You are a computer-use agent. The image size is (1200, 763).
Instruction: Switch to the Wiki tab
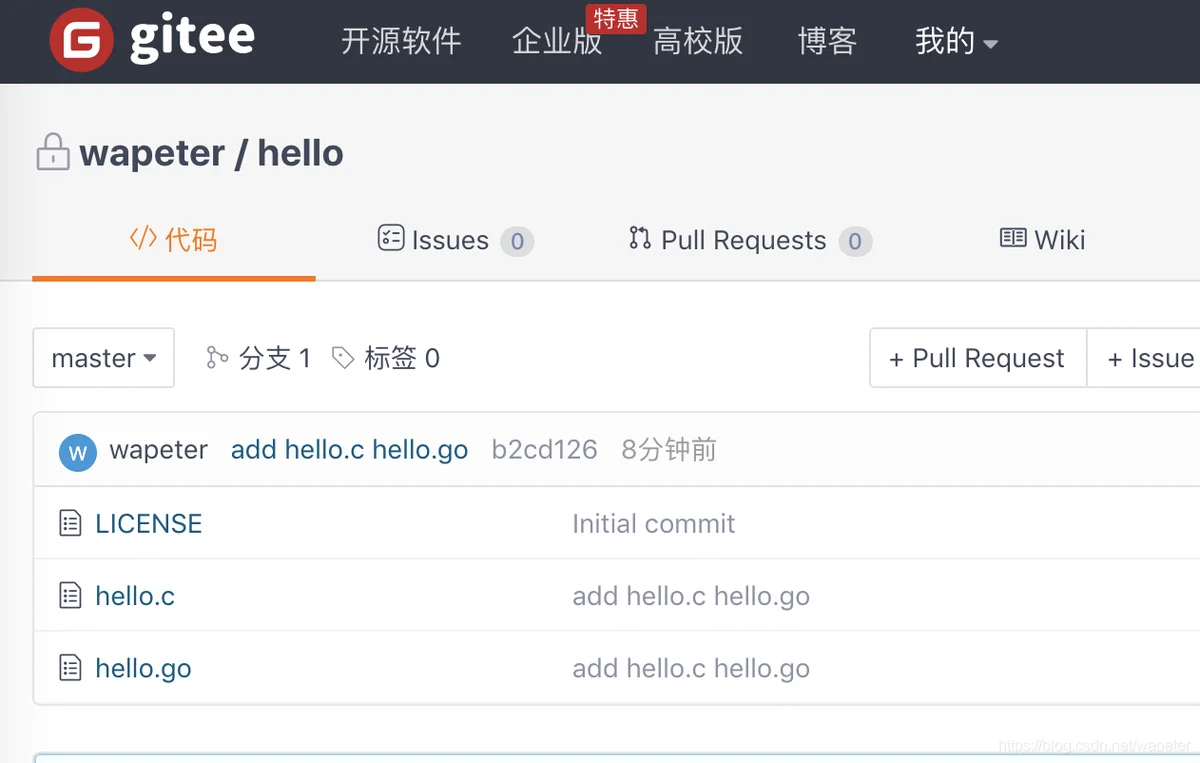pos(1043,240)
